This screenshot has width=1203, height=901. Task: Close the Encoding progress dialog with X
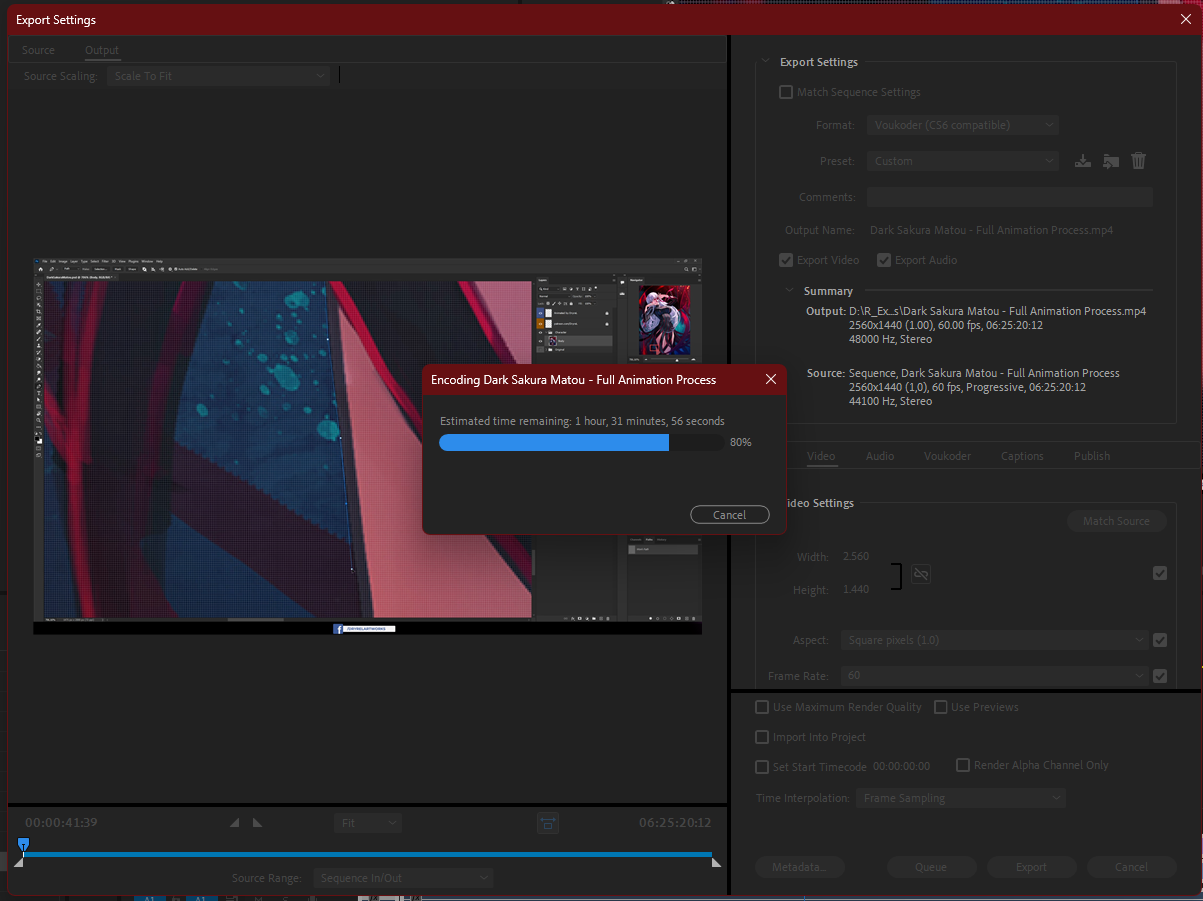(x=771, y=380)
